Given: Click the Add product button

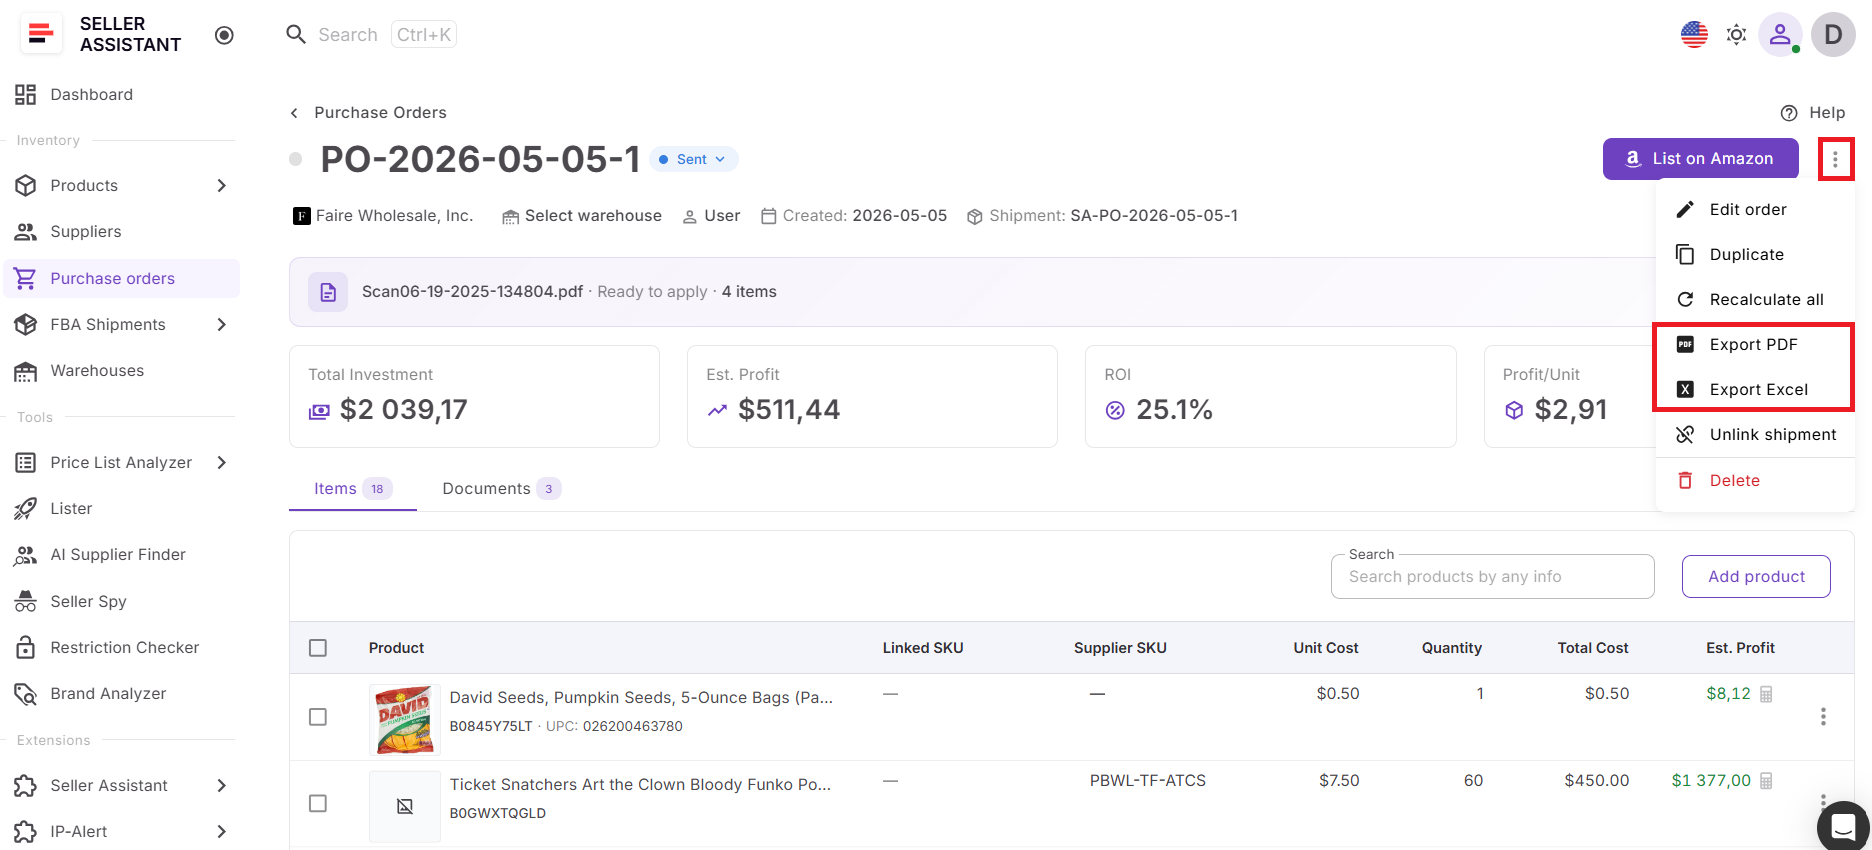Looking at the screenshot, I should (x=1756, y=577).
